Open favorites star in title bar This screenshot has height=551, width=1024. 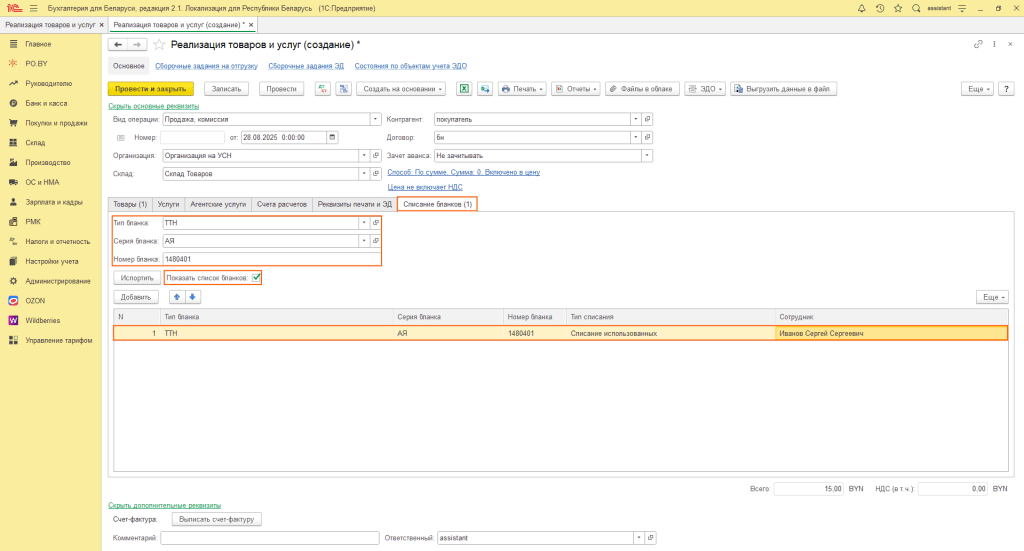898,8
